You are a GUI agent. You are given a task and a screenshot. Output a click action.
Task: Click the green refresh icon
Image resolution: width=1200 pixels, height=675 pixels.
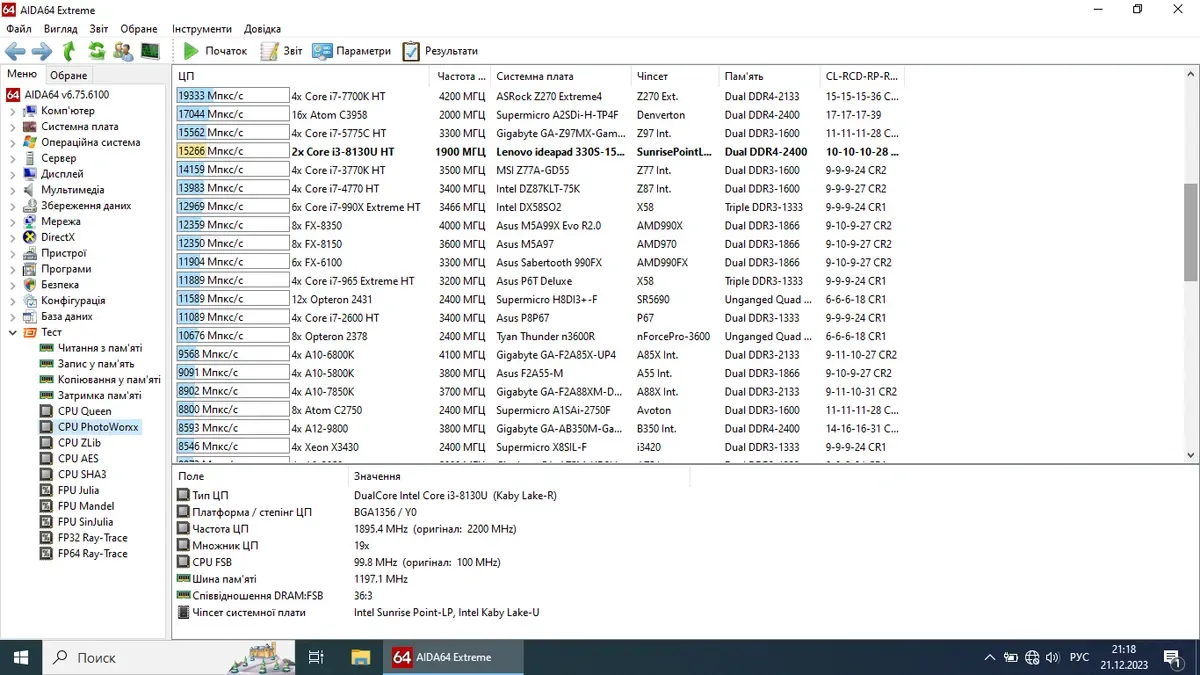click(96, 51)
